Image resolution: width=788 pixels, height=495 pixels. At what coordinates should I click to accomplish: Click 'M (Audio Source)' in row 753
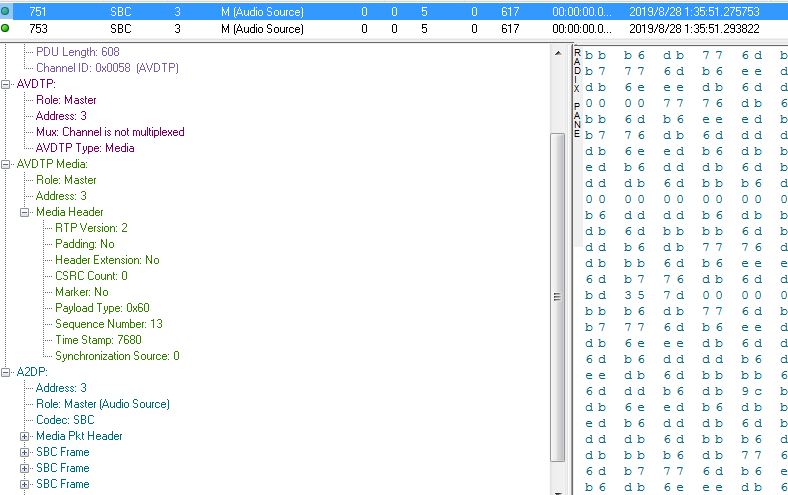[262, 29]
